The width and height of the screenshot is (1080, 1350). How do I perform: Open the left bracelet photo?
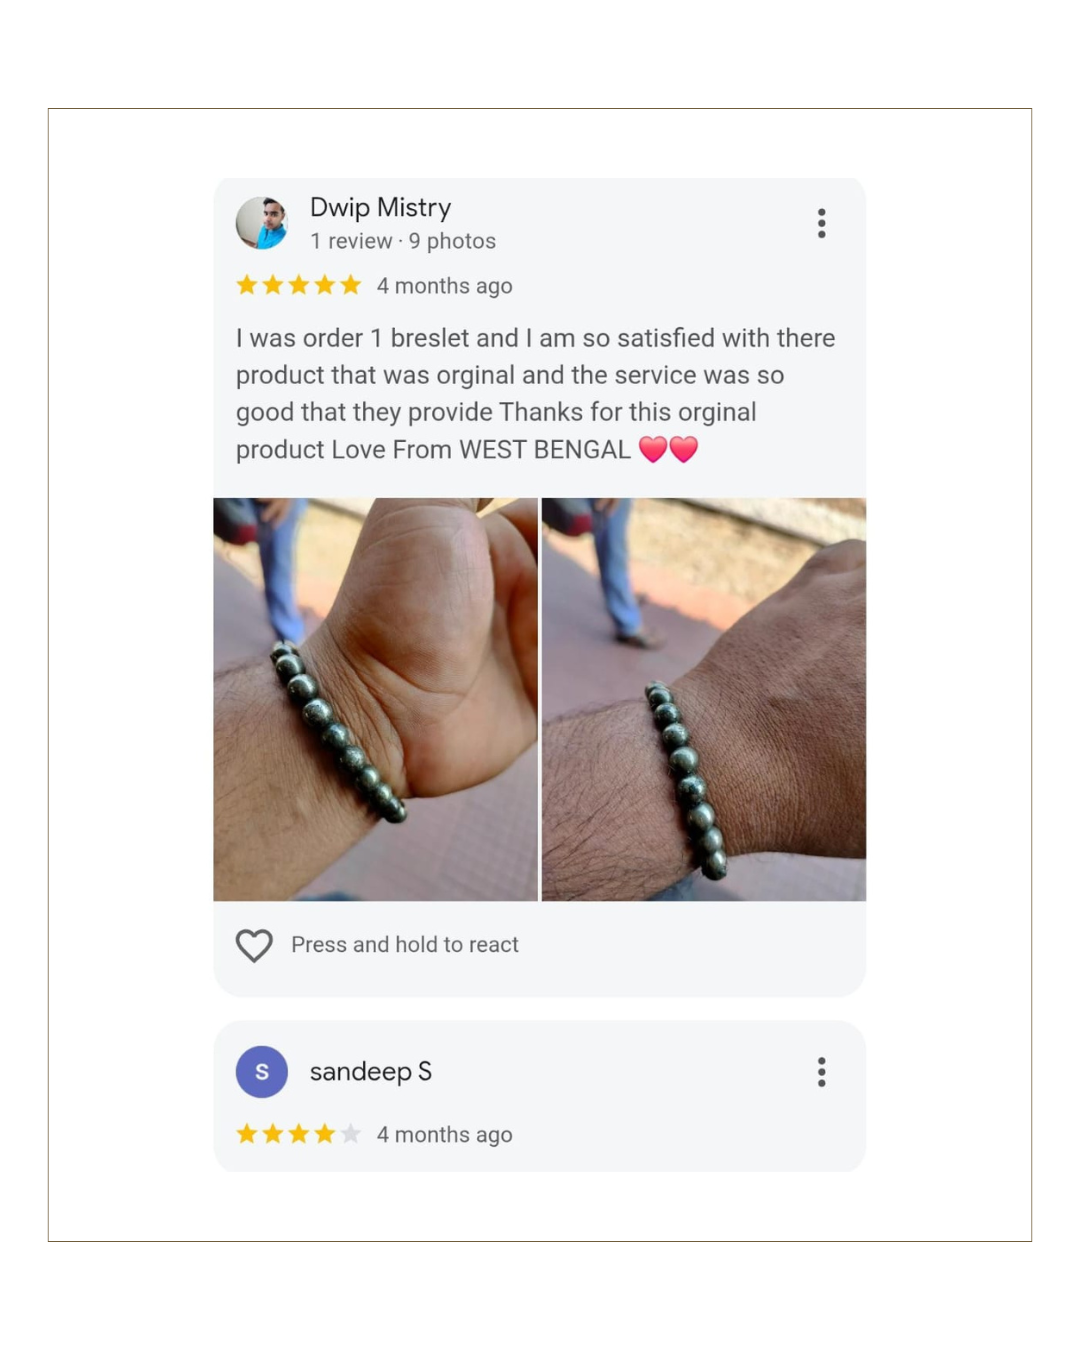[375, 699]
